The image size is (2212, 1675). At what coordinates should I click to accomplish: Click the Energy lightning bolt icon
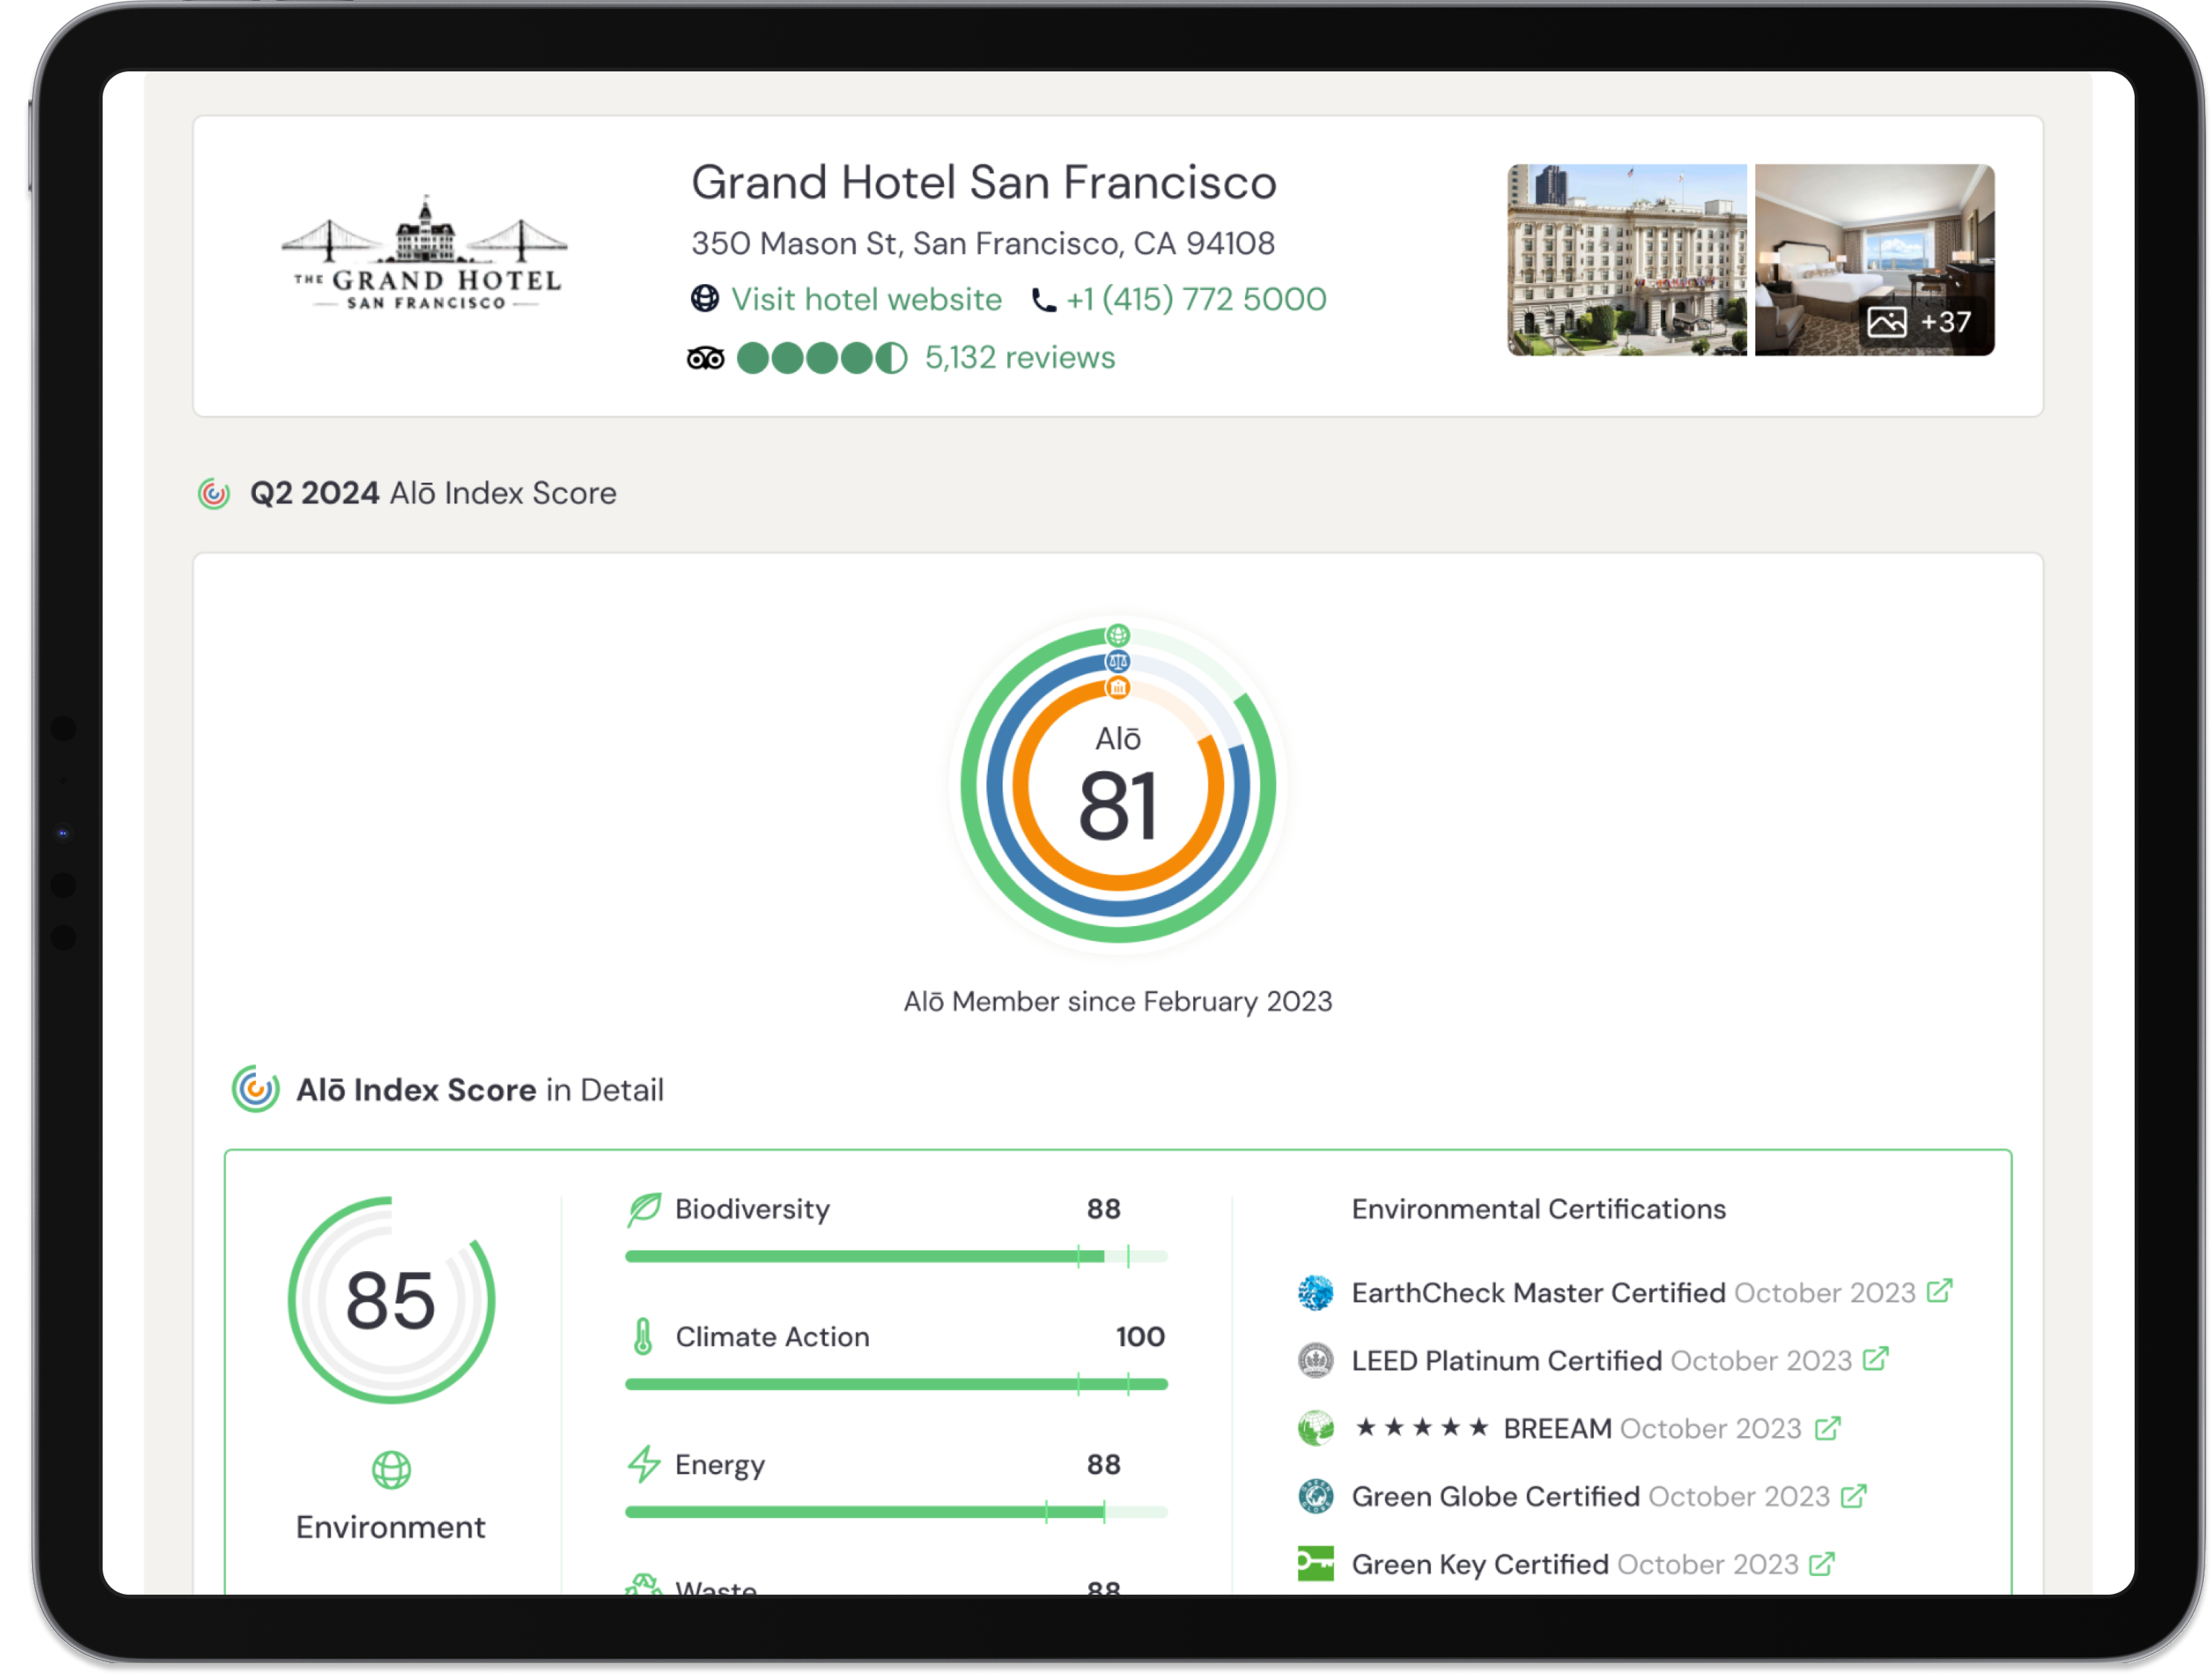pos(644,1465)
